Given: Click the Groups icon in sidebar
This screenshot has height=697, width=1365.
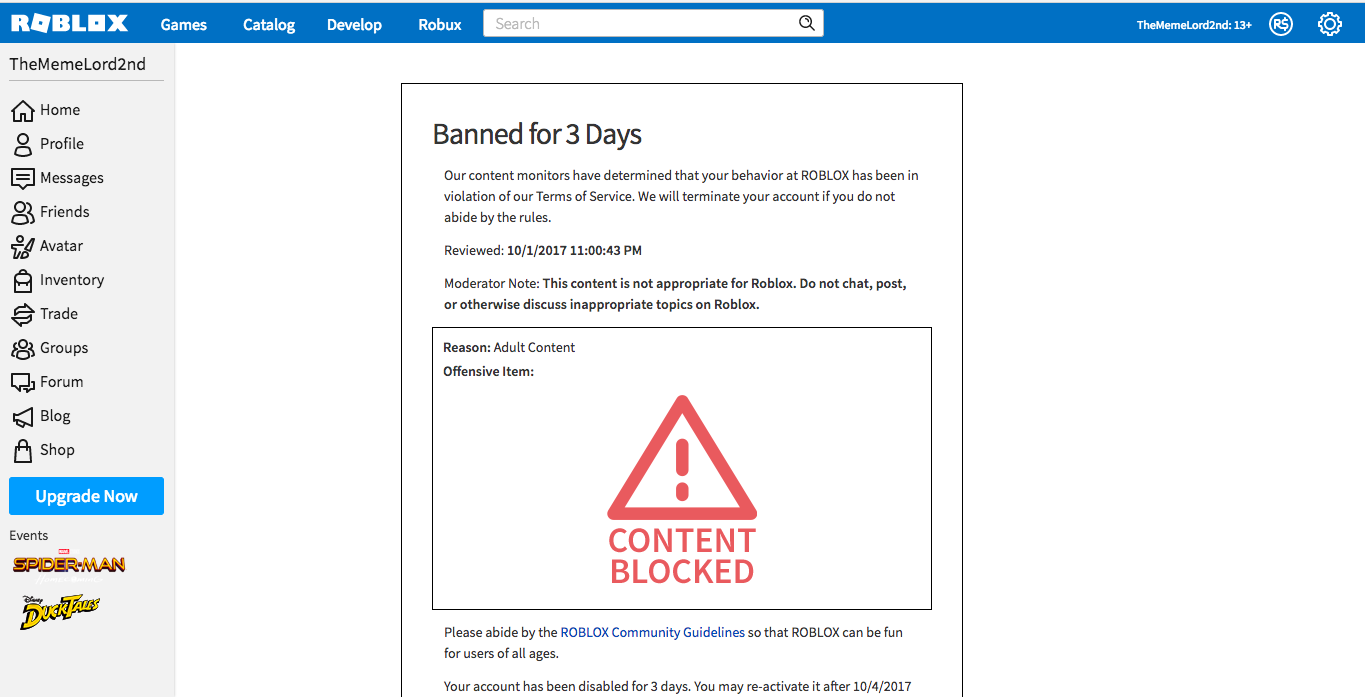Looking at the screenshot, I should pos(22,349).
